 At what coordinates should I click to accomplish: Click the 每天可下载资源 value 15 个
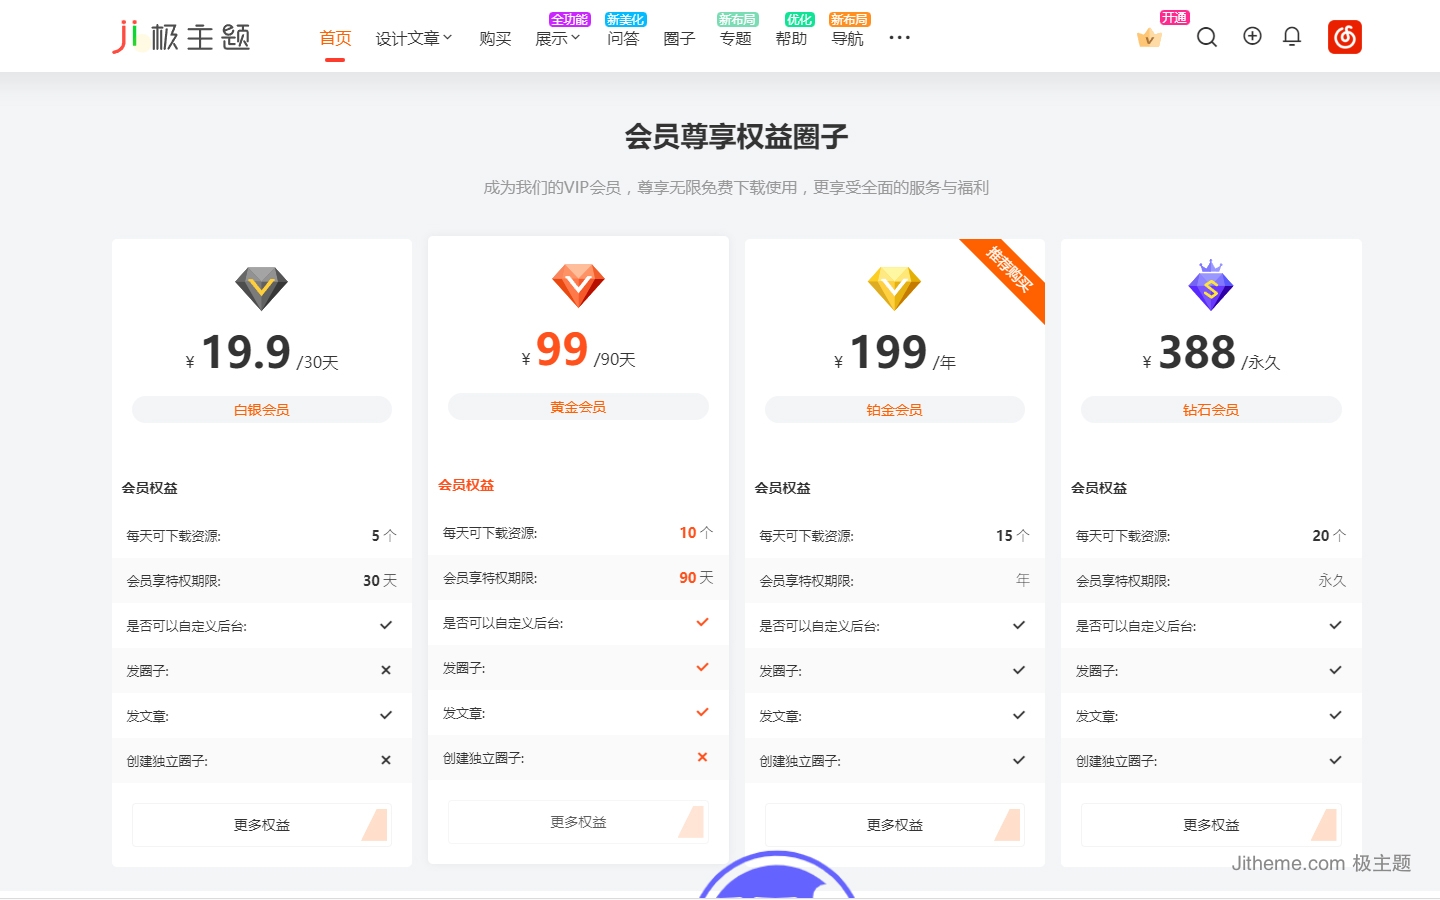1013,536
